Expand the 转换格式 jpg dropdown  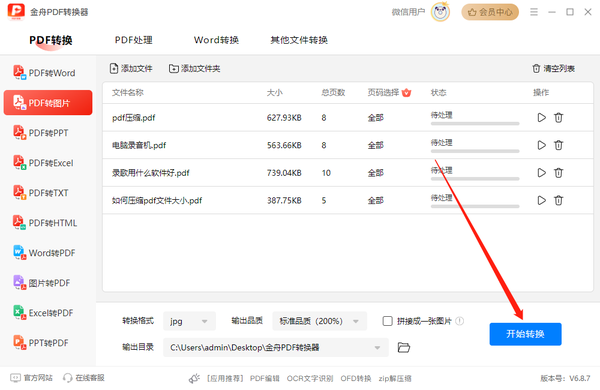point(189,321)
